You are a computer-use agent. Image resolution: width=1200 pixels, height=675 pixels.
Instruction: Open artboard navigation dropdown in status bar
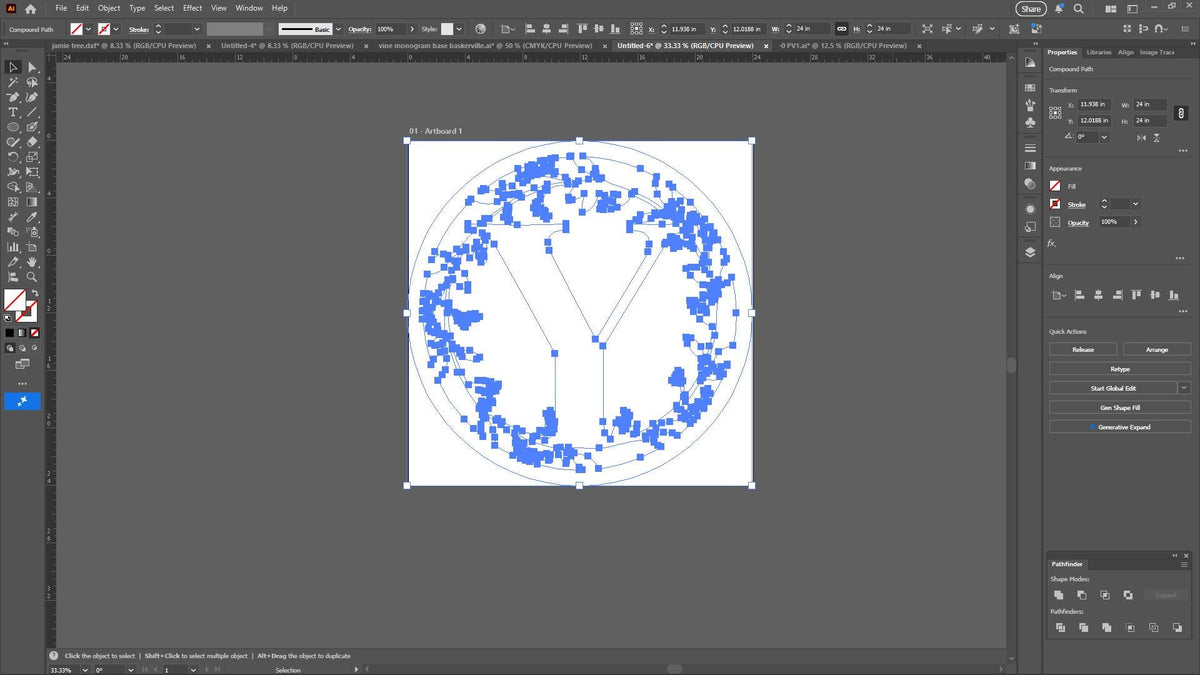pyautogui.click(x=193, y=669)
